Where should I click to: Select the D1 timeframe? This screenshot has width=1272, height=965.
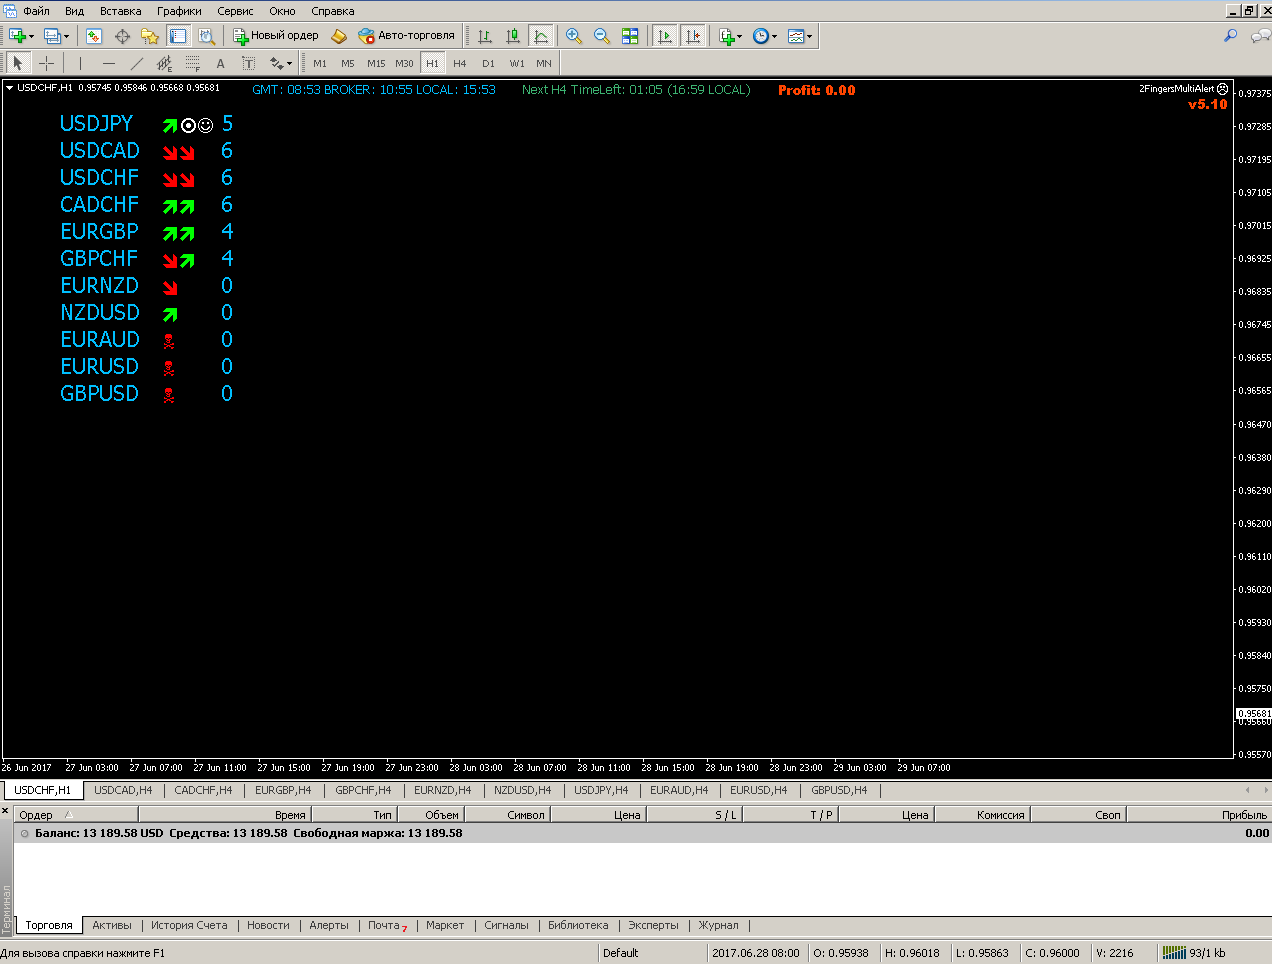click(x=488, y=63)
